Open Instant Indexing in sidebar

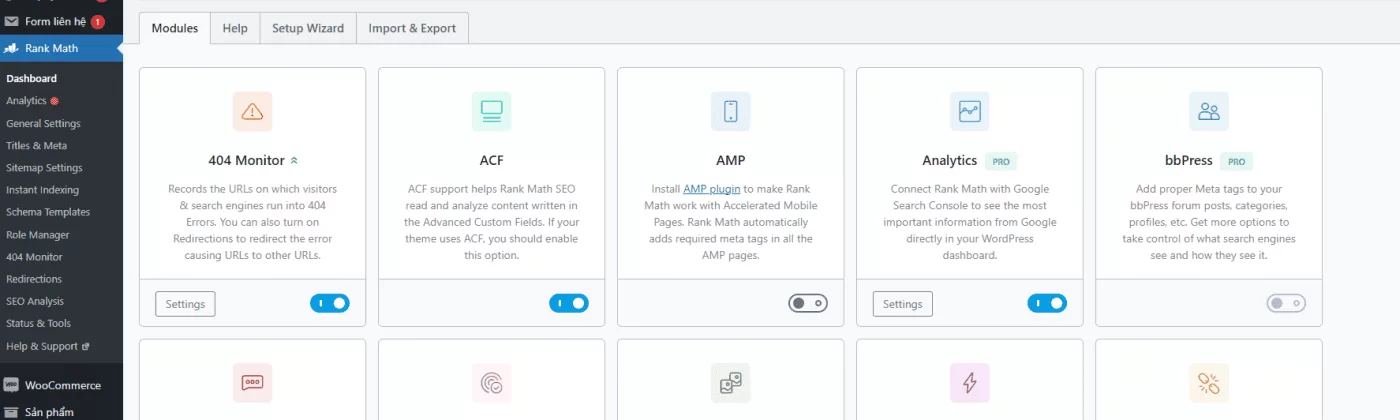[x=42, y=190]
